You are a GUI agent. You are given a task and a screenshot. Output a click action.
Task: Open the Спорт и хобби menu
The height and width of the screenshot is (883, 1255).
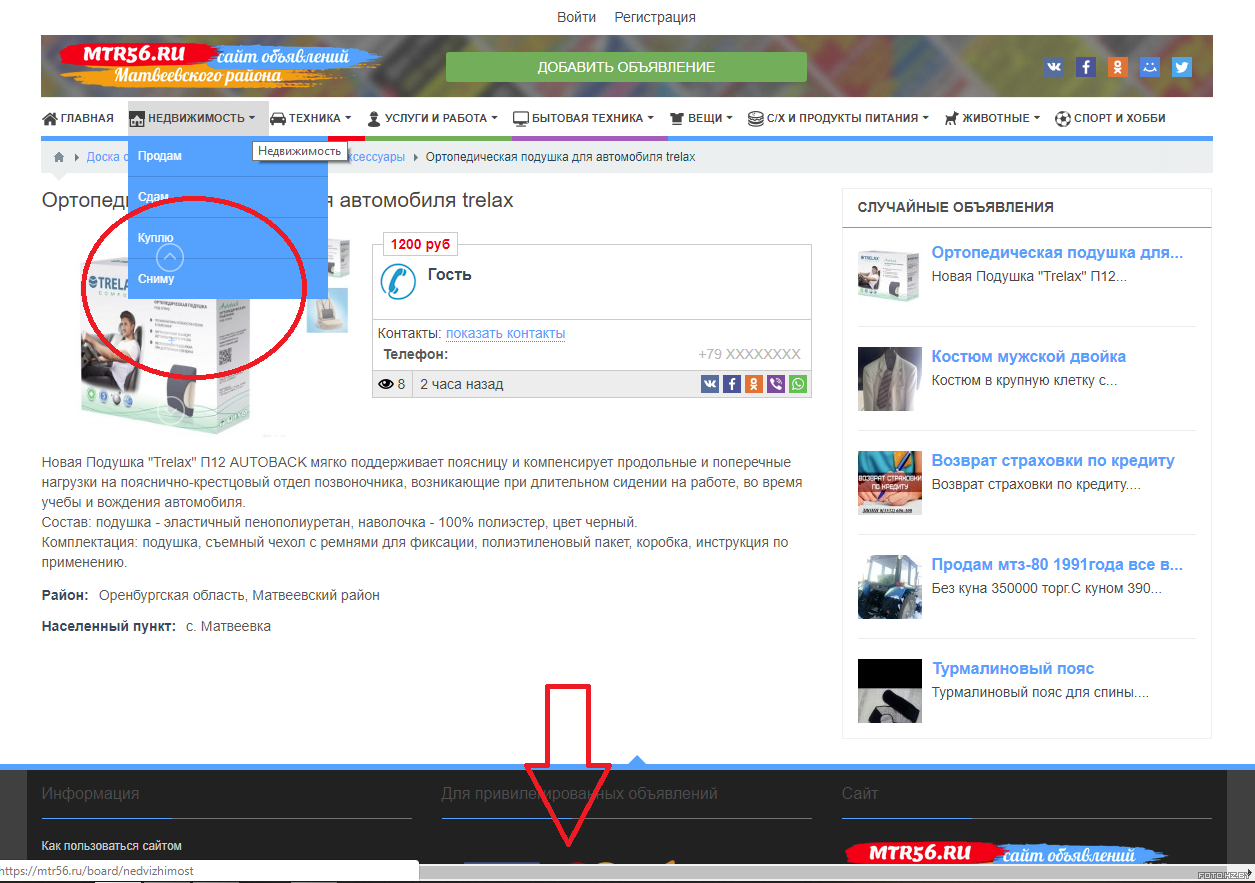click(x=1110, y=118)
